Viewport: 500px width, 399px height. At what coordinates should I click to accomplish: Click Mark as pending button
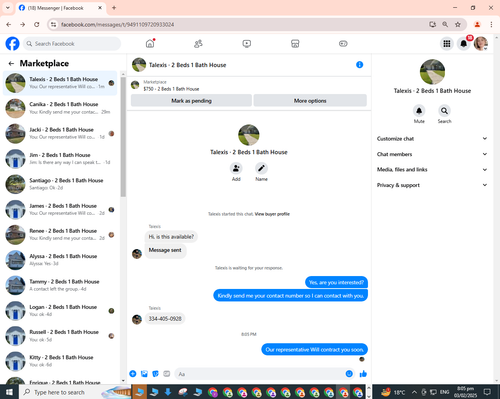point(191,101)
